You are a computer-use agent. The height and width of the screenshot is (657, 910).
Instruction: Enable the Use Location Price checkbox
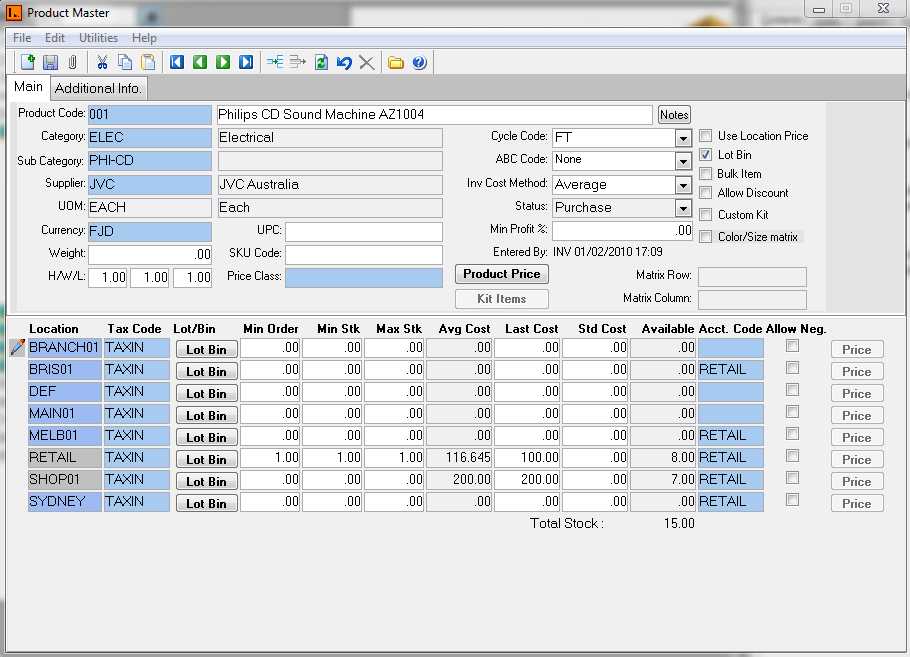click(x=706, y=136)
